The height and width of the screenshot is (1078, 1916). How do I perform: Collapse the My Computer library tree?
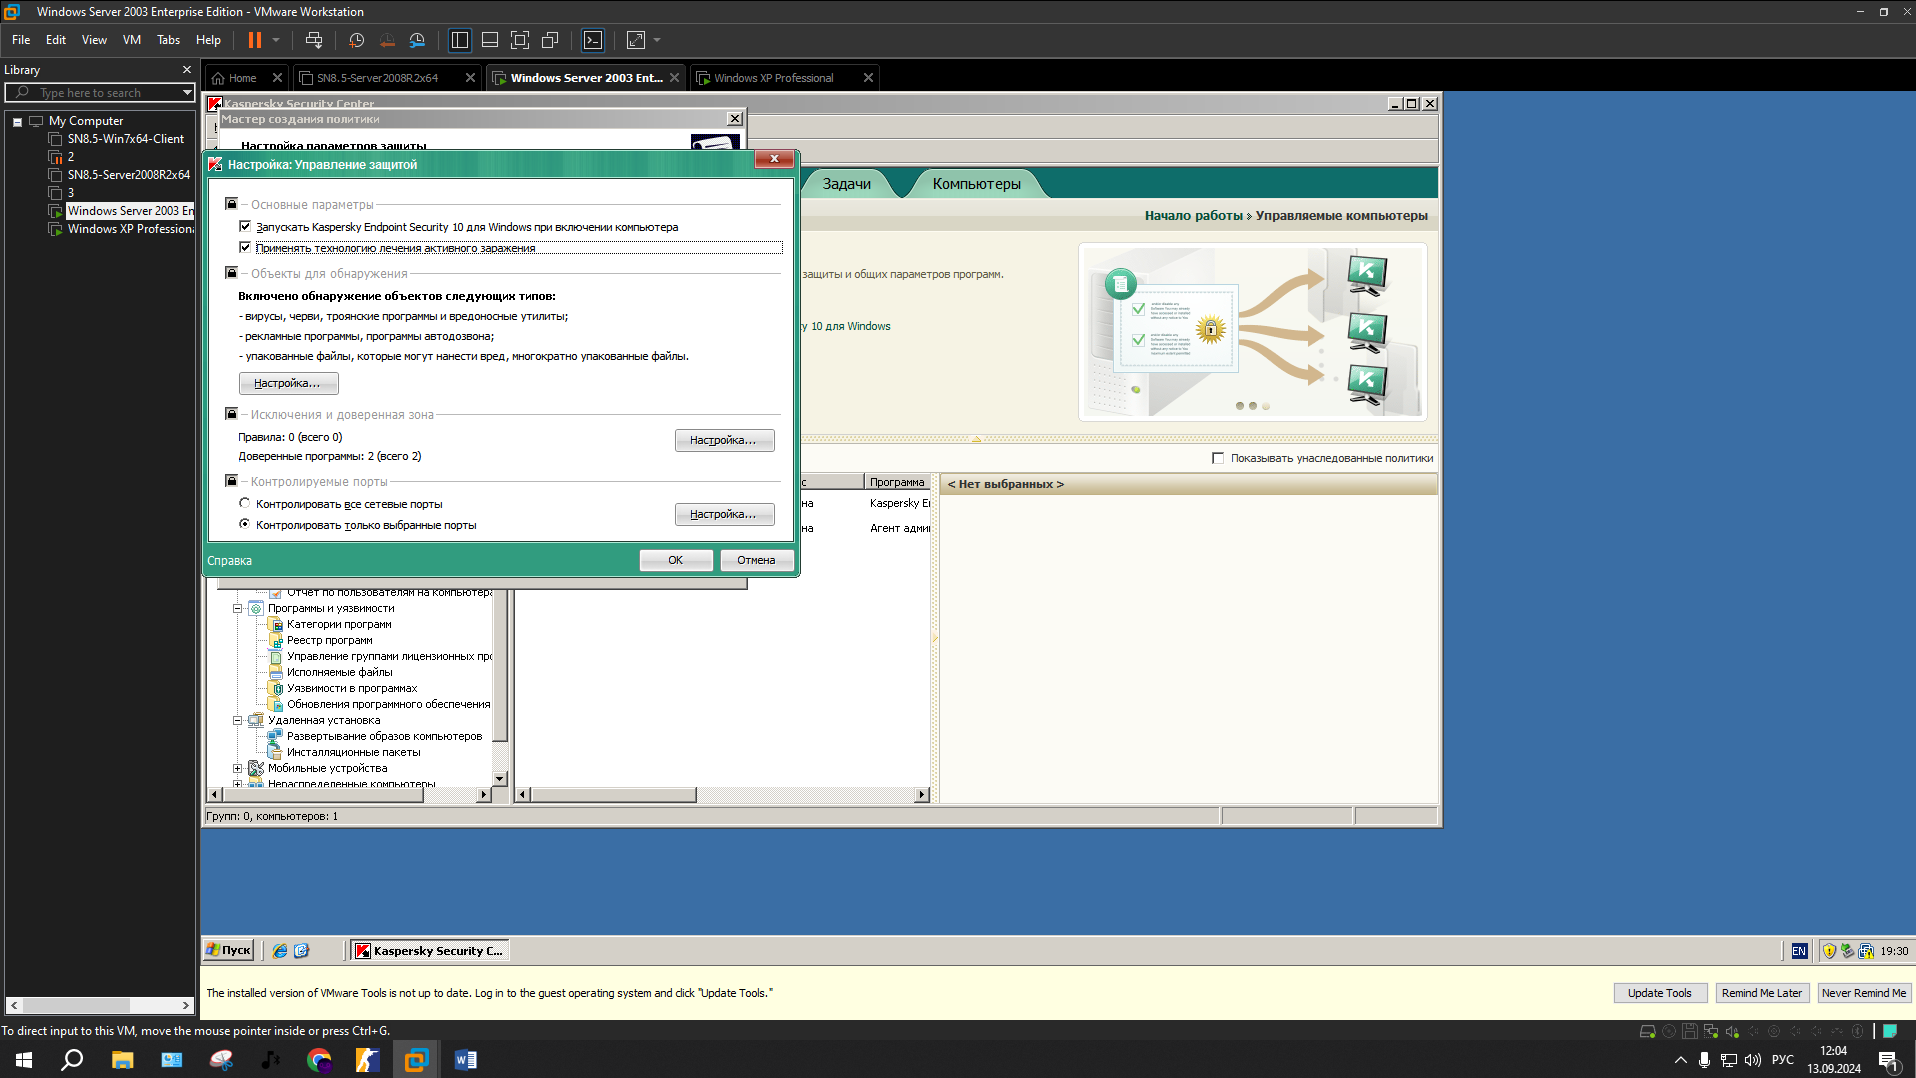17,121
